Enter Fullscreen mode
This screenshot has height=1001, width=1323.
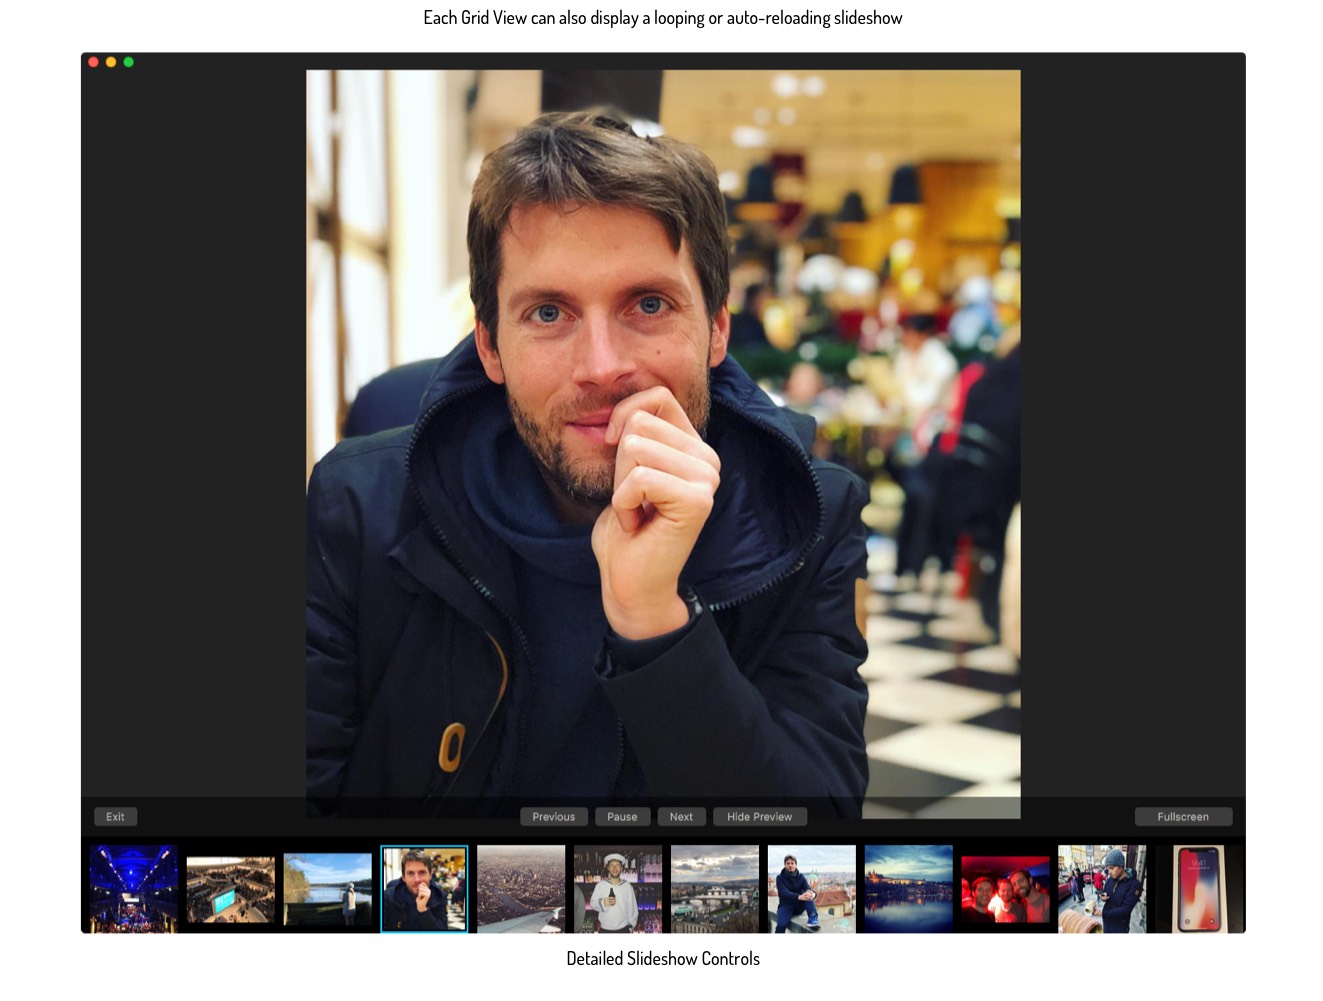pyautogui.click(x=1182, y=817)
